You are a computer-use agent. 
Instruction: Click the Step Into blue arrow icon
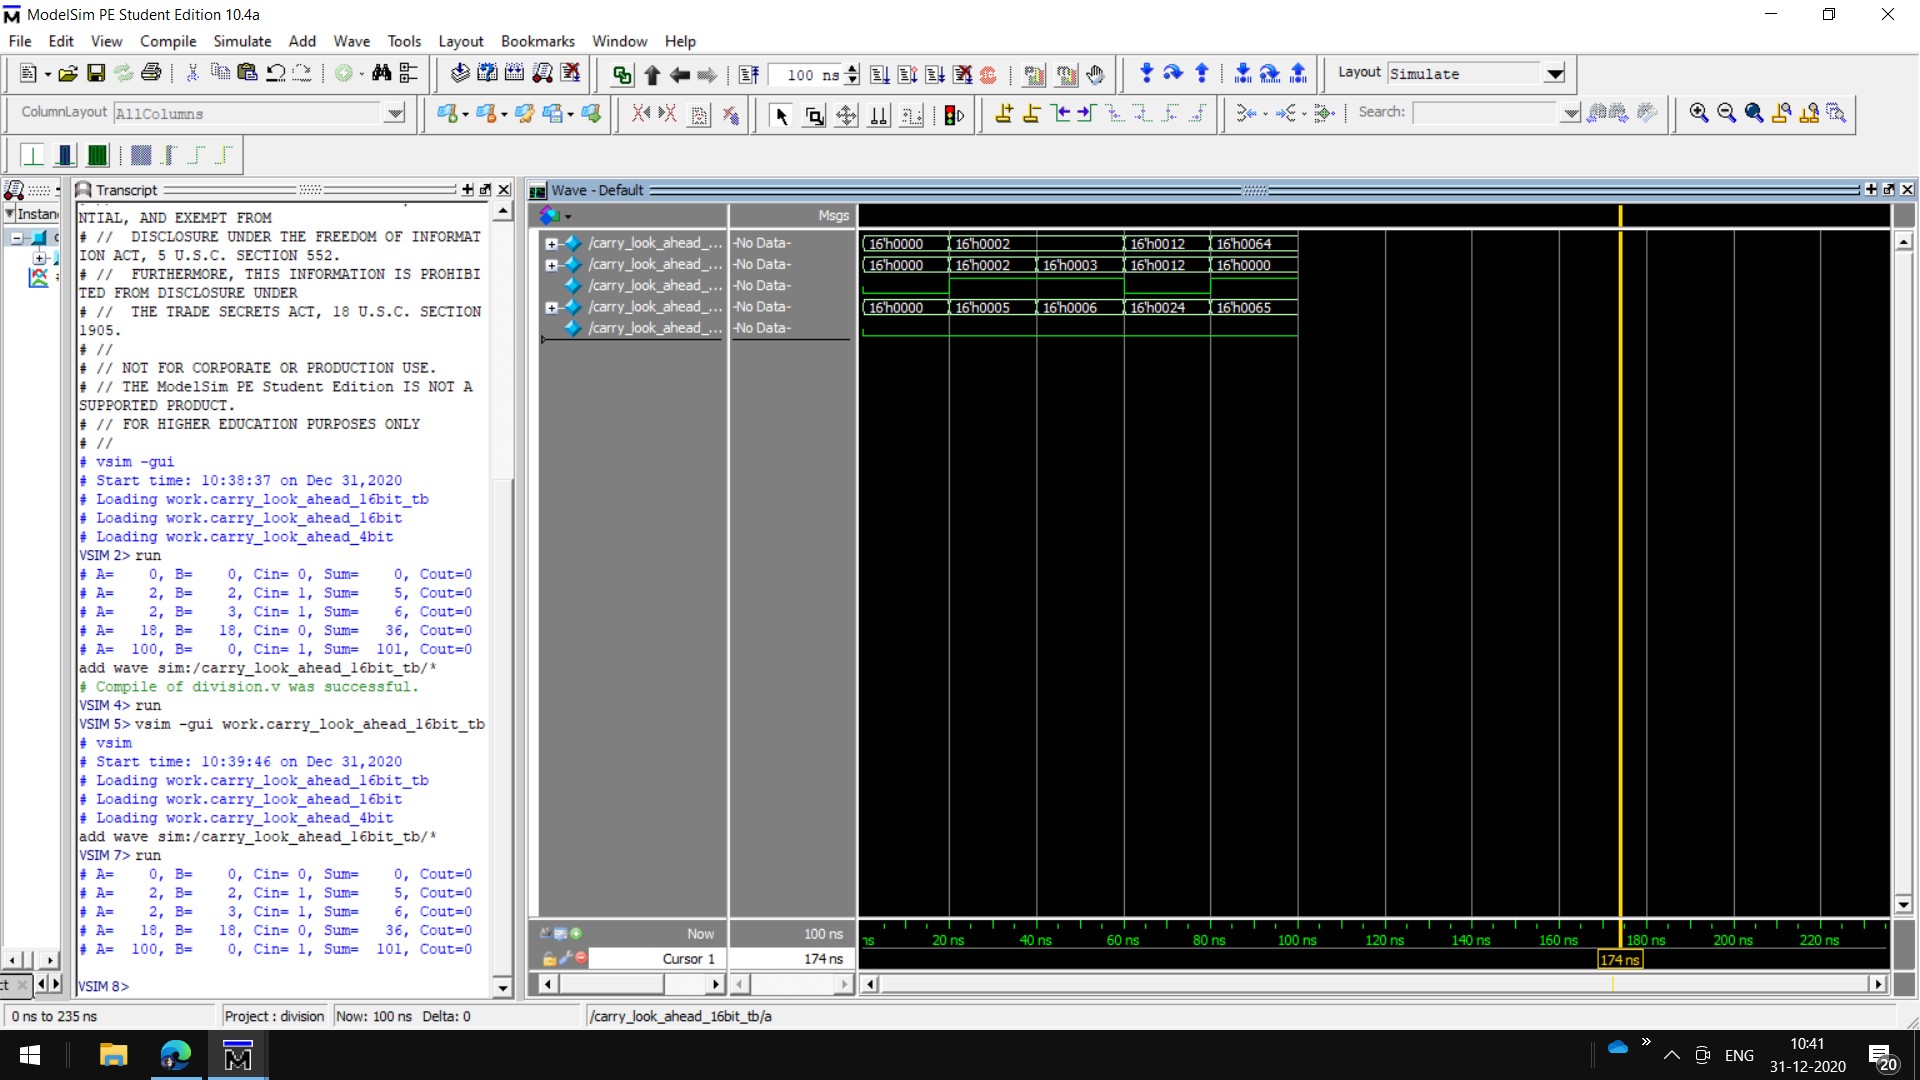[1146, 73]
